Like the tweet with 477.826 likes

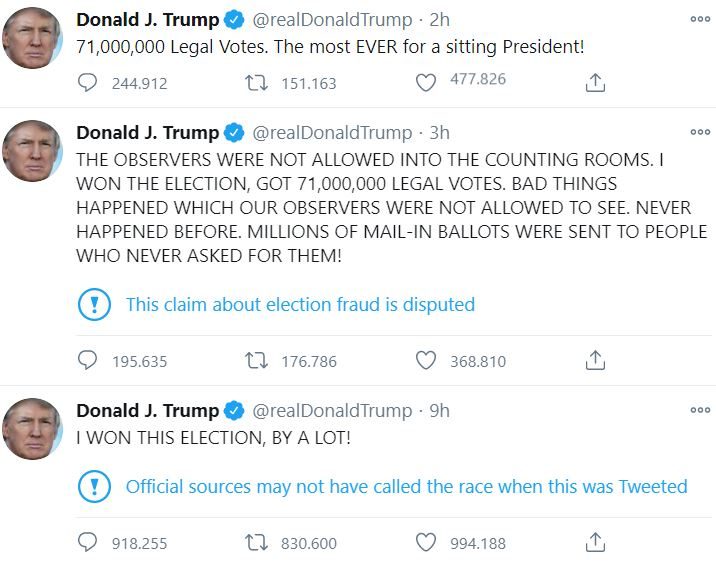click(426, 83)
